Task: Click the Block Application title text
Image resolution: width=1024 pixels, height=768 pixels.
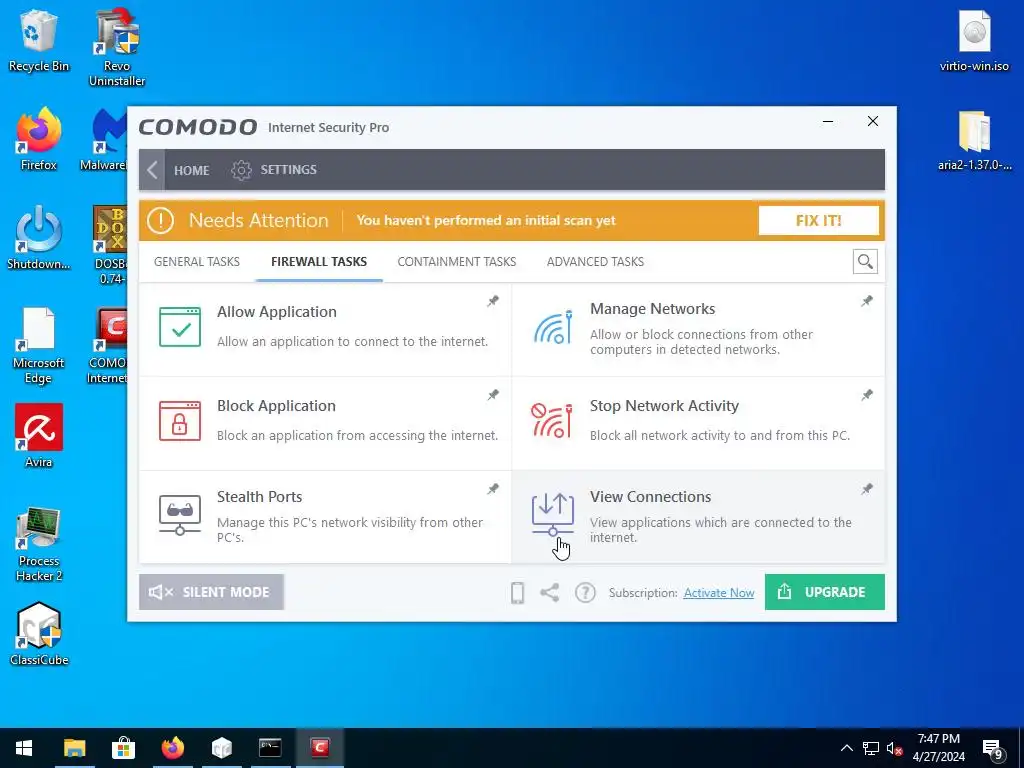Action: (276, 406)
